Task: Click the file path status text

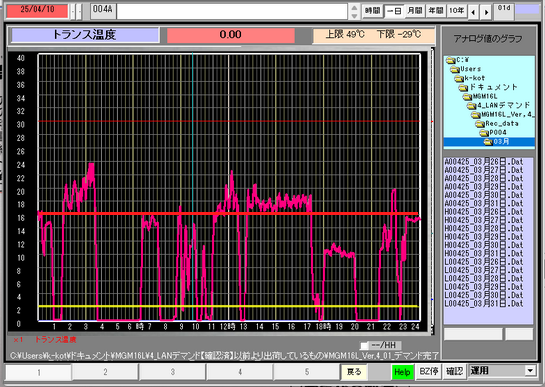Action: [x=224, y=356]
